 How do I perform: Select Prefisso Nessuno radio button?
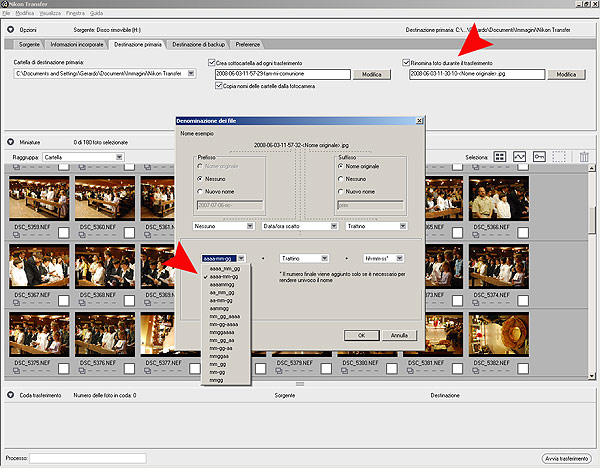pyautogui.click(x=200, y=179)
